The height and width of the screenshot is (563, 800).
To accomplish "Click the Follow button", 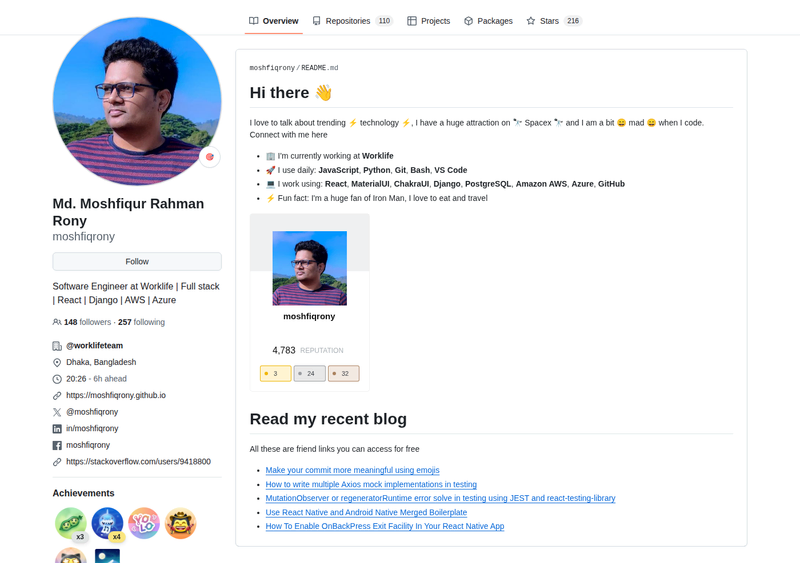I will coord(137,261).
